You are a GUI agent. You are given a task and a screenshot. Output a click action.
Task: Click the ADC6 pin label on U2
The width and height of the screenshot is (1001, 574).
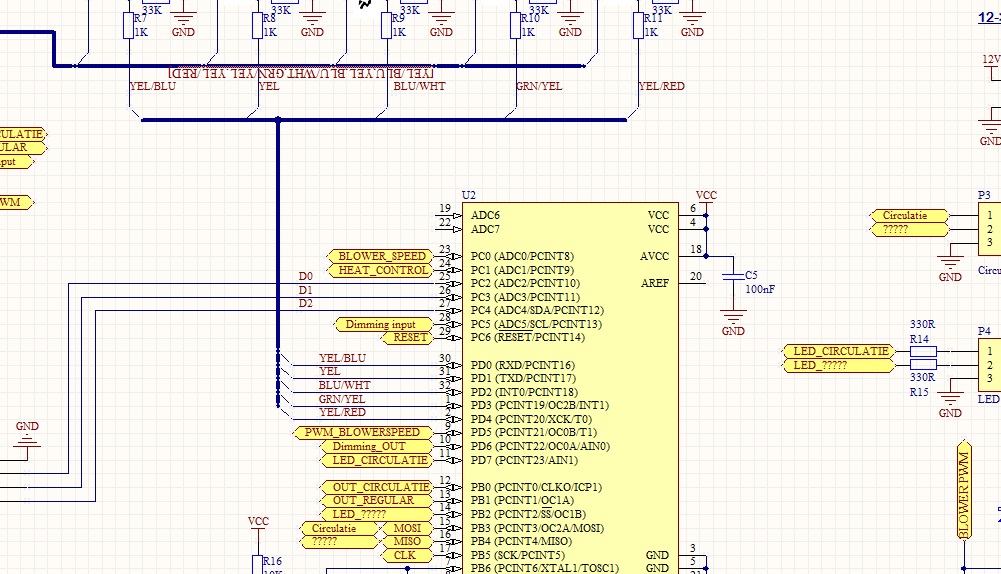coord(485,215)
